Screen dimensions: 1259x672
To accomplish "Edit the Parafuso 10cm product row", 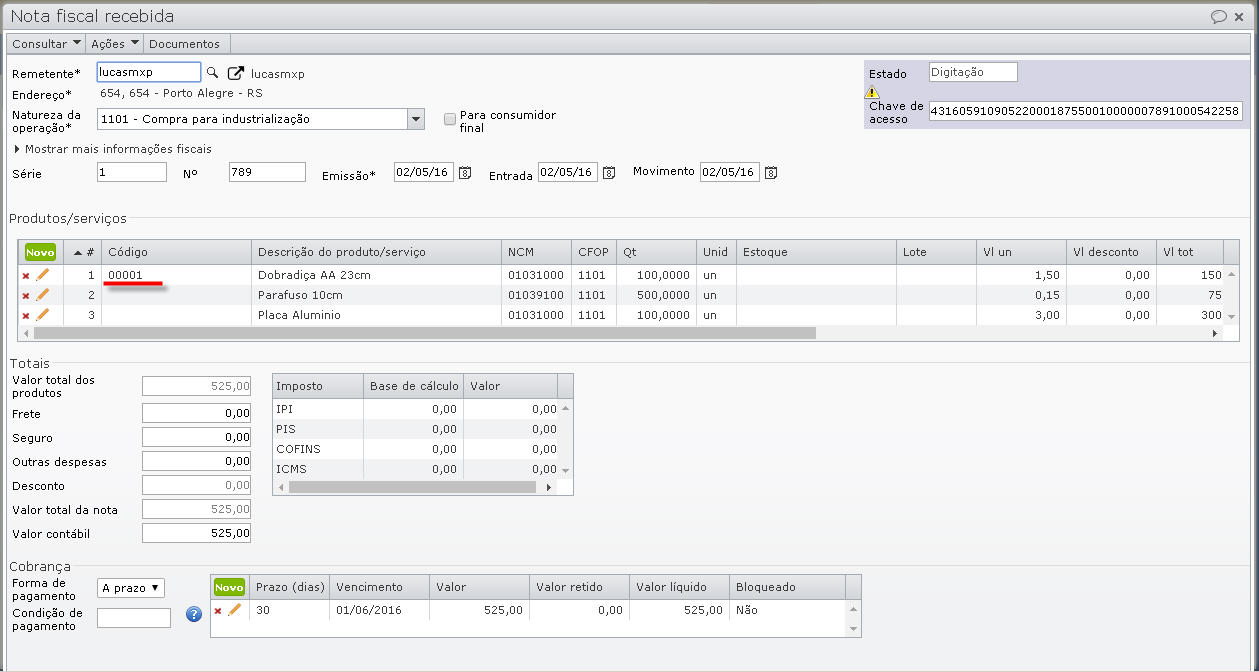I will coord(42,295).
